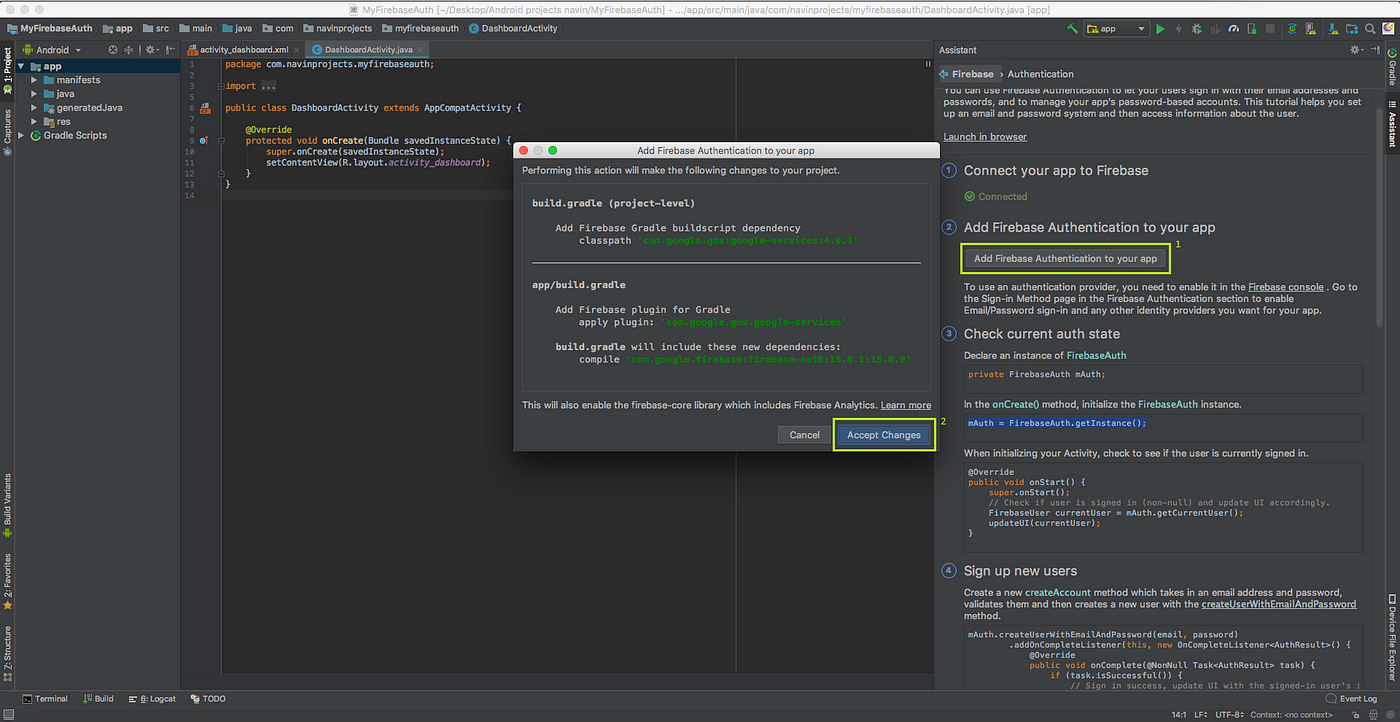
Task: Click Accept Changes button in dialog
Action: 884,435
